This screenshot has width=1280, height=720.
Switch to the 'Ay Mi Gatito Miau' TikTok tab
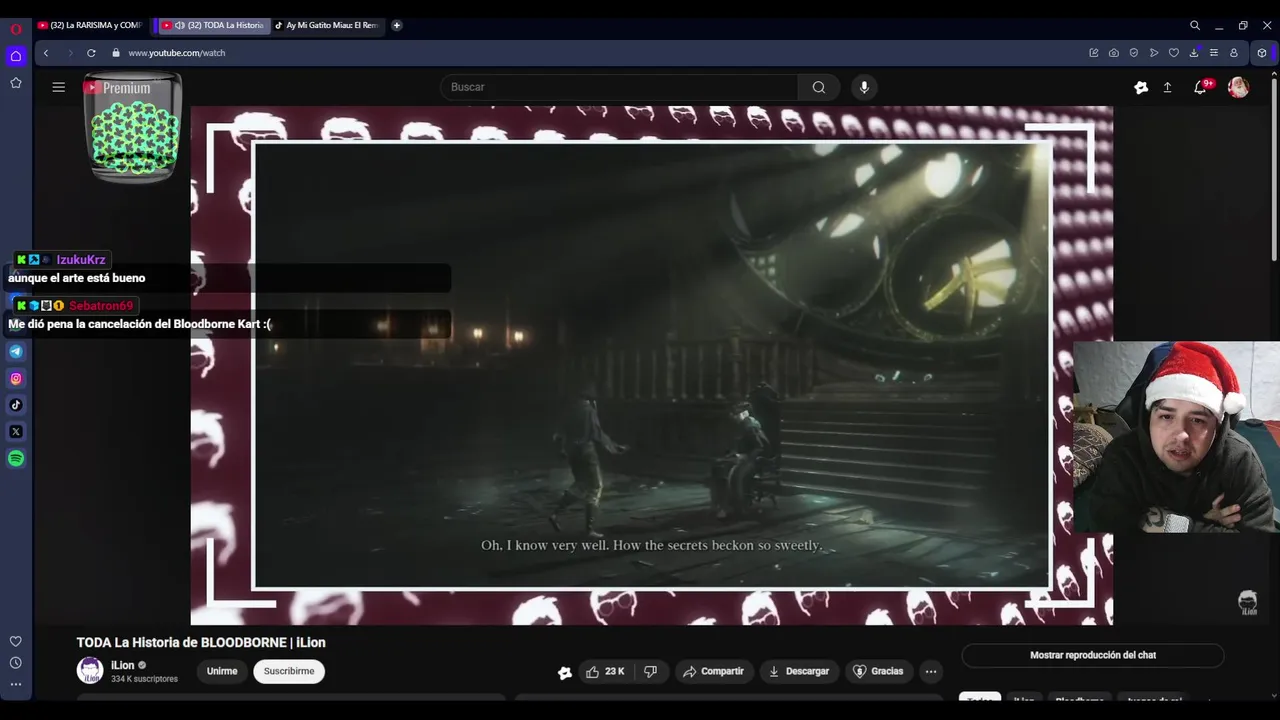click(327, 25)
